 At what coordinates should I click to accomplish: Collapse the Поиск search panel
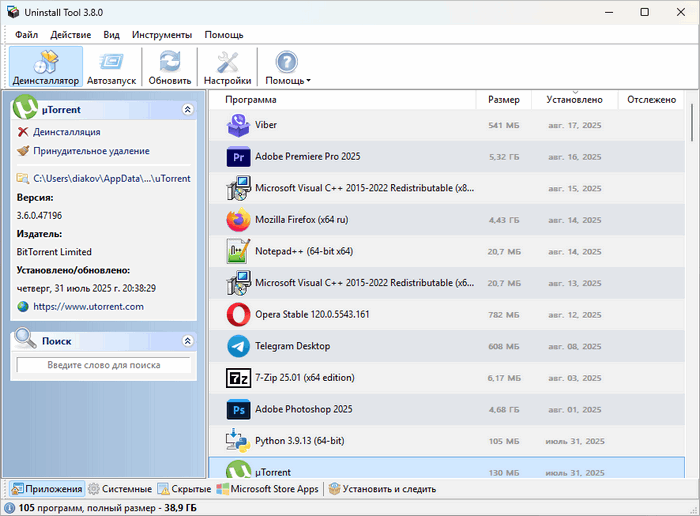pos(187,341)
